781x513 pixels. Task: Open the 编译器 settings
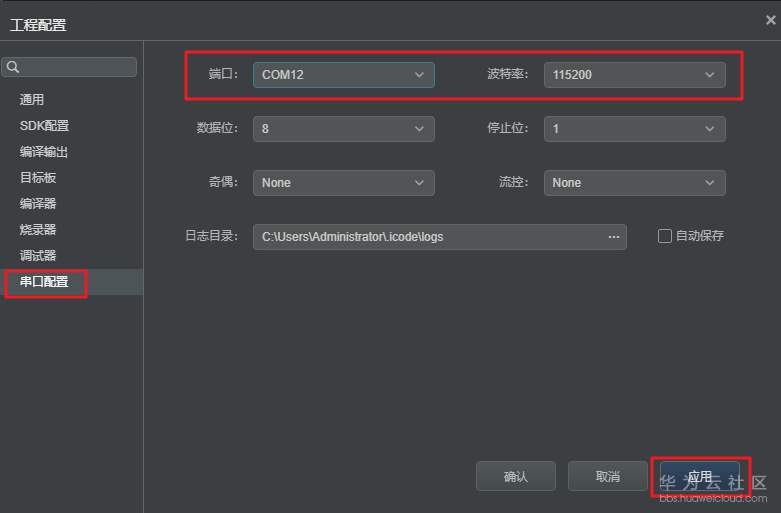[38, 203]
